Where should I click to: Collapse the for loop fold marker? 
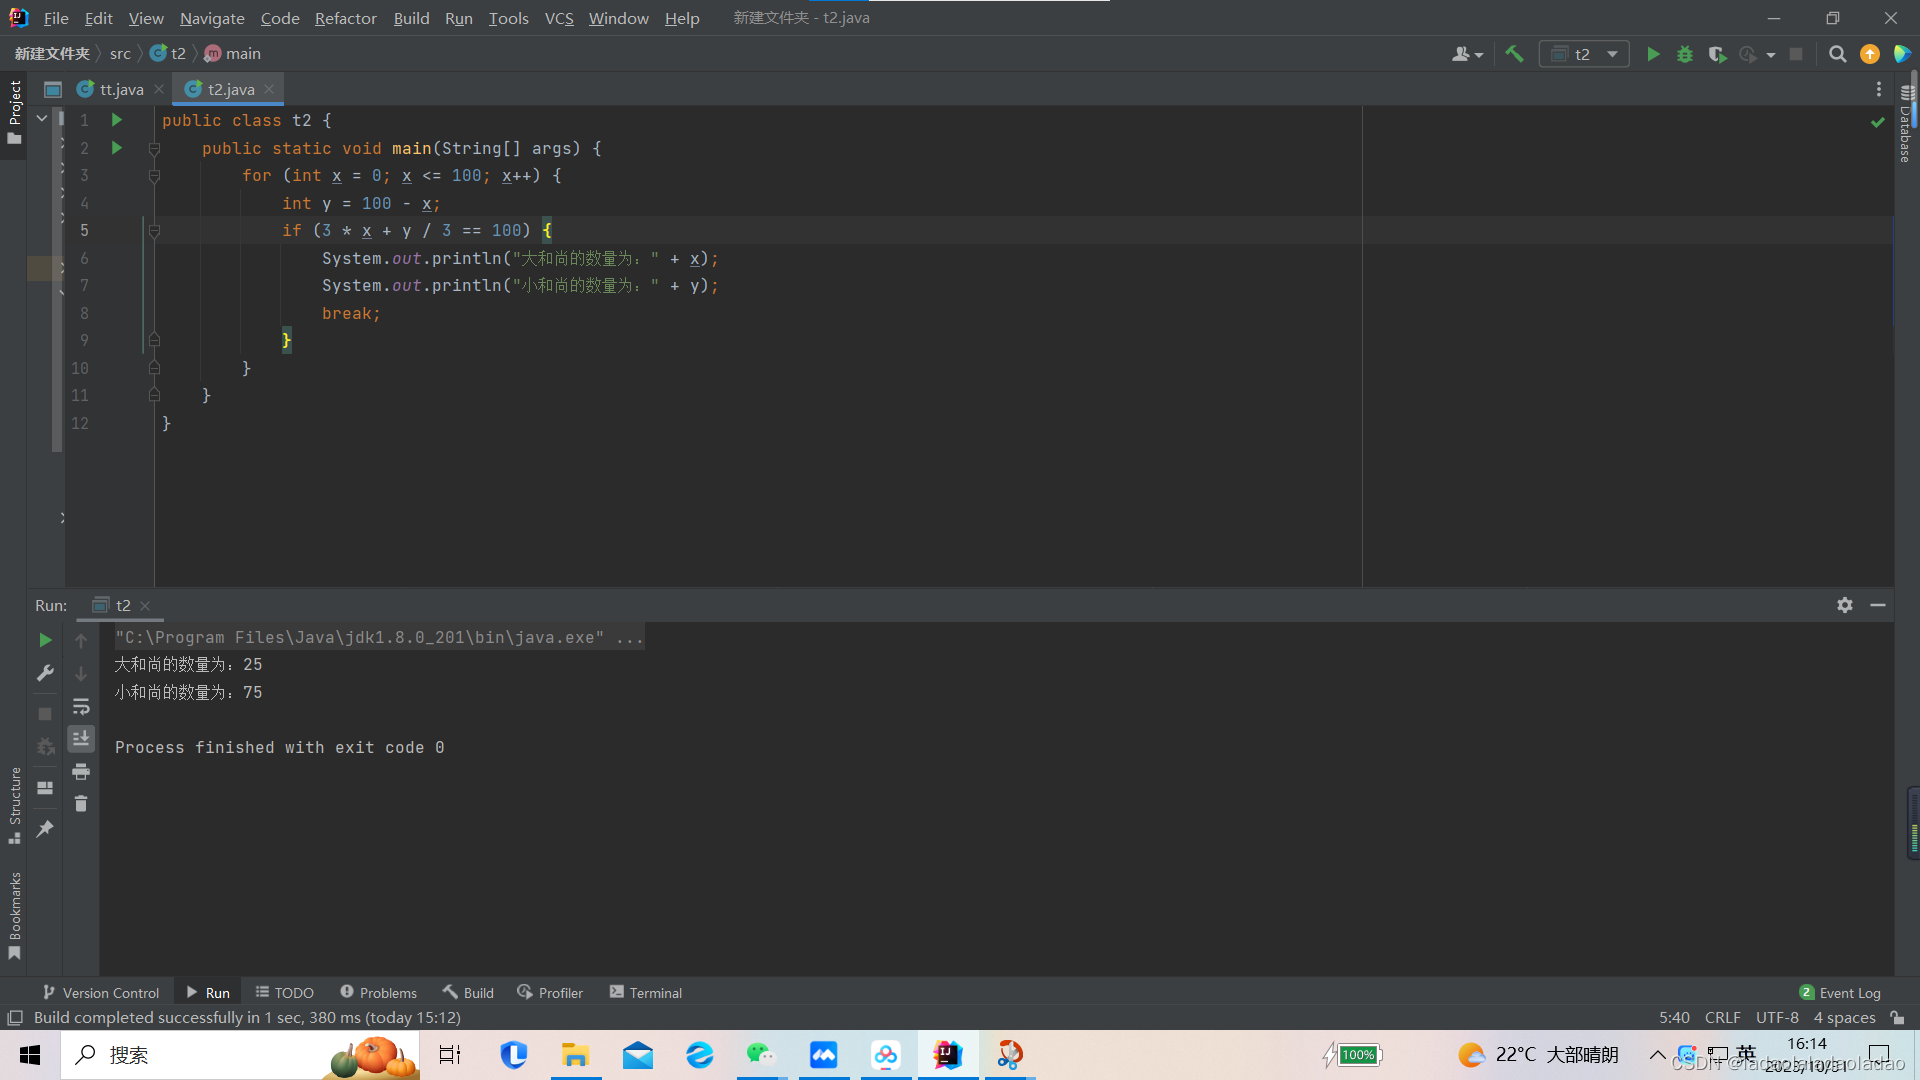(154, 176)
